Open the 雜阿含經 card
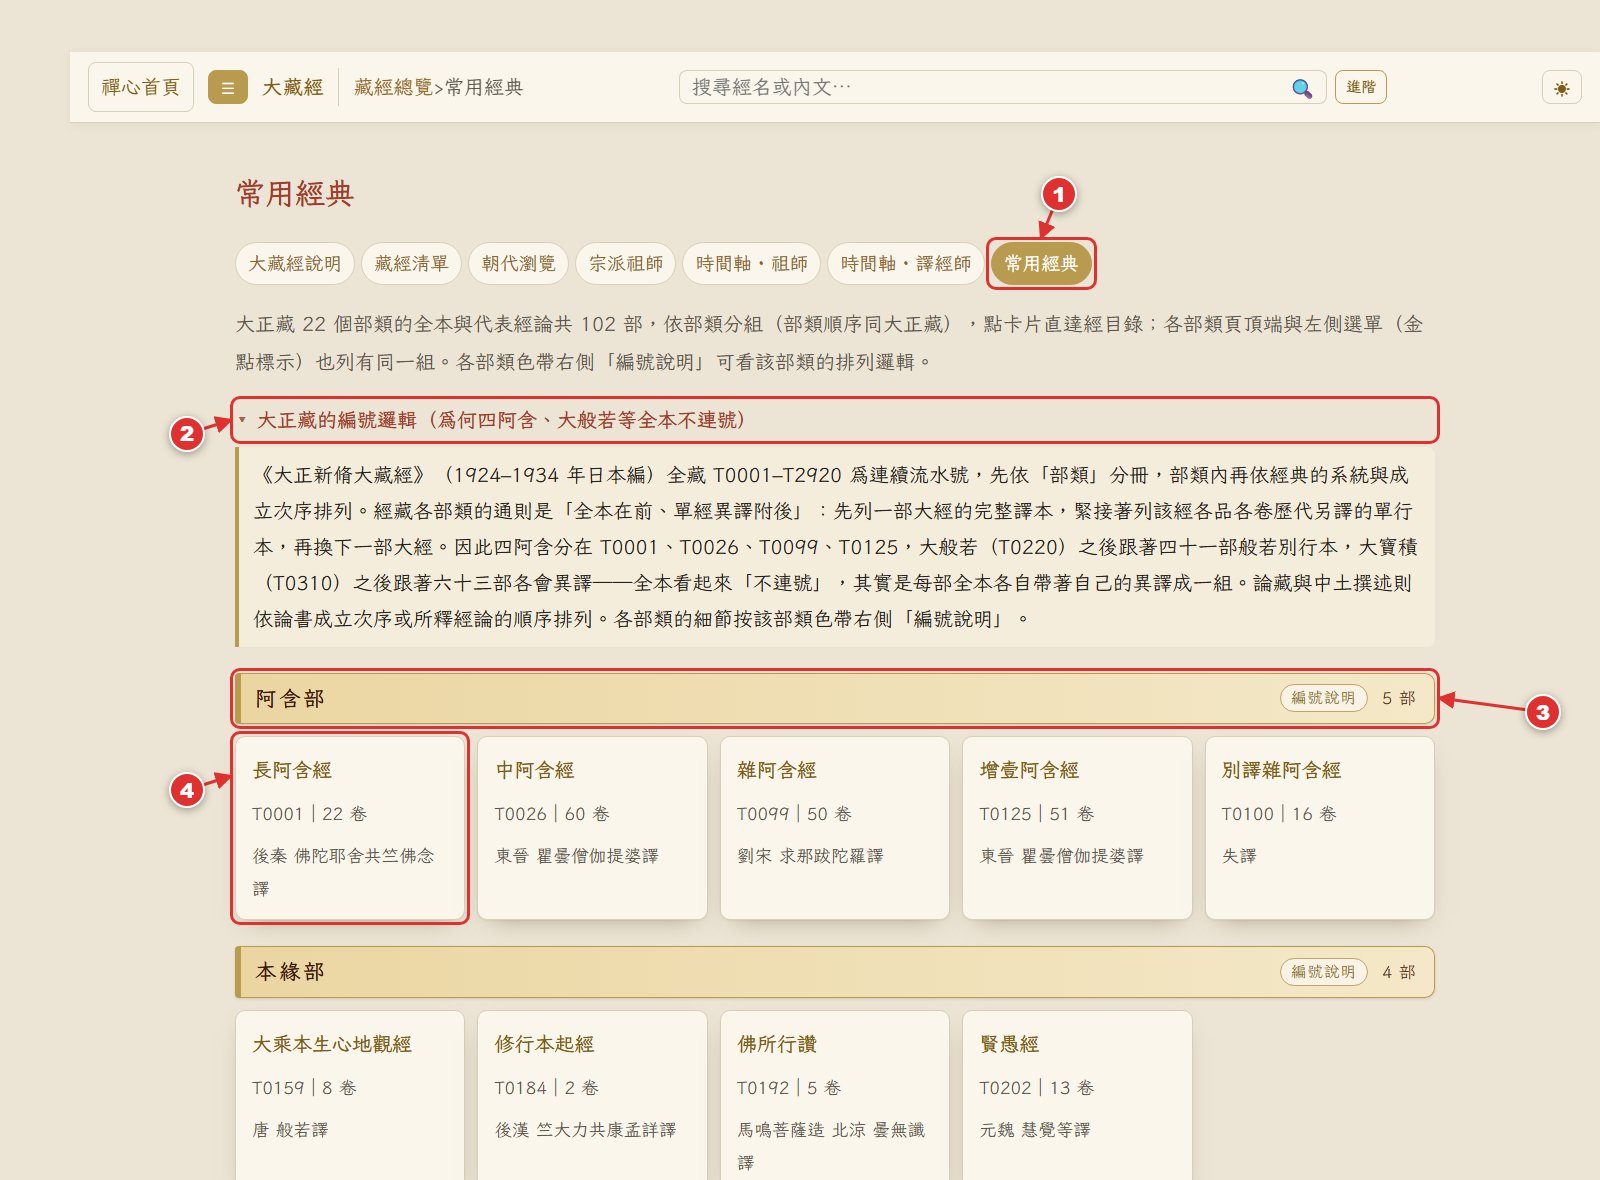The image size is (1600, 1180). 835,828
